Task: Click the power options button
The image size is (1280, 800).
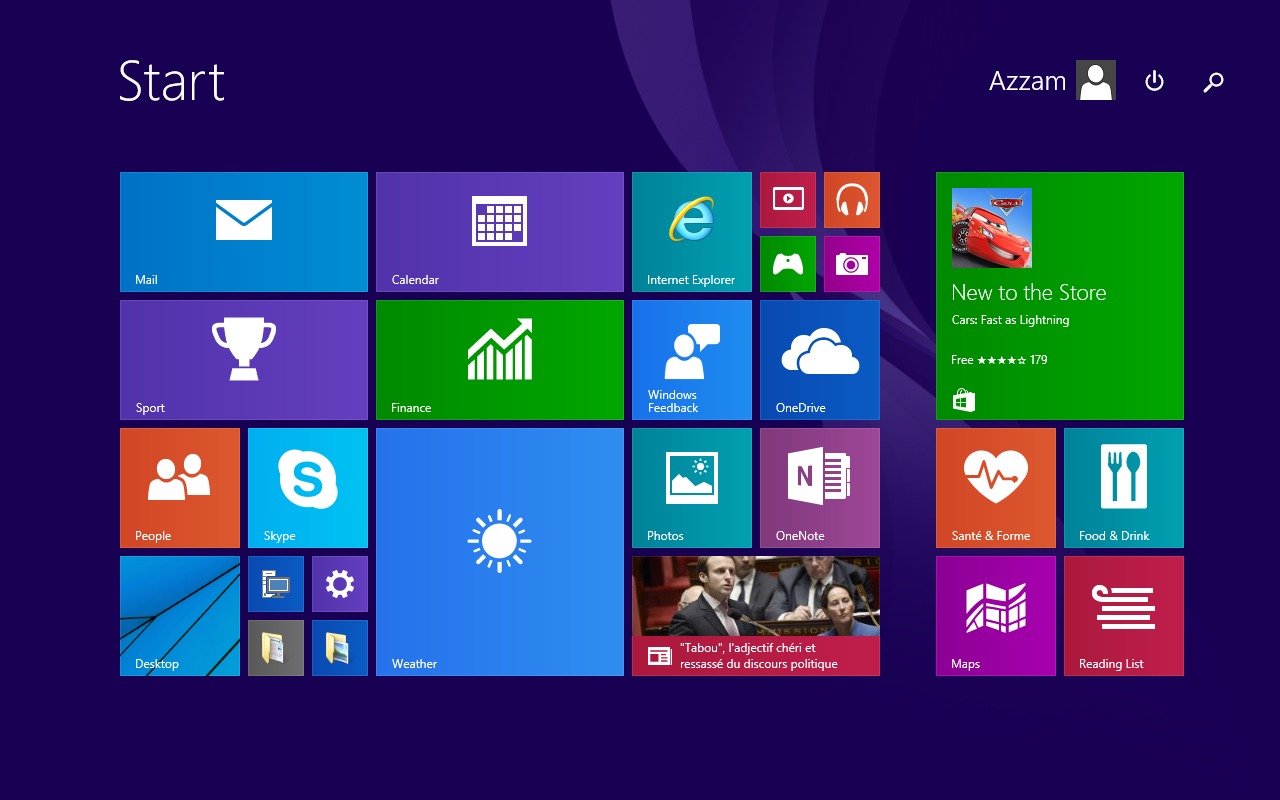Action: [1154, 81]
